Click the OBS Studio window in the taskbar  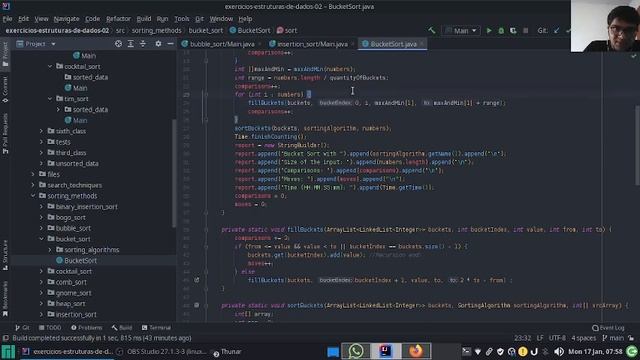[x=161, y=351]
